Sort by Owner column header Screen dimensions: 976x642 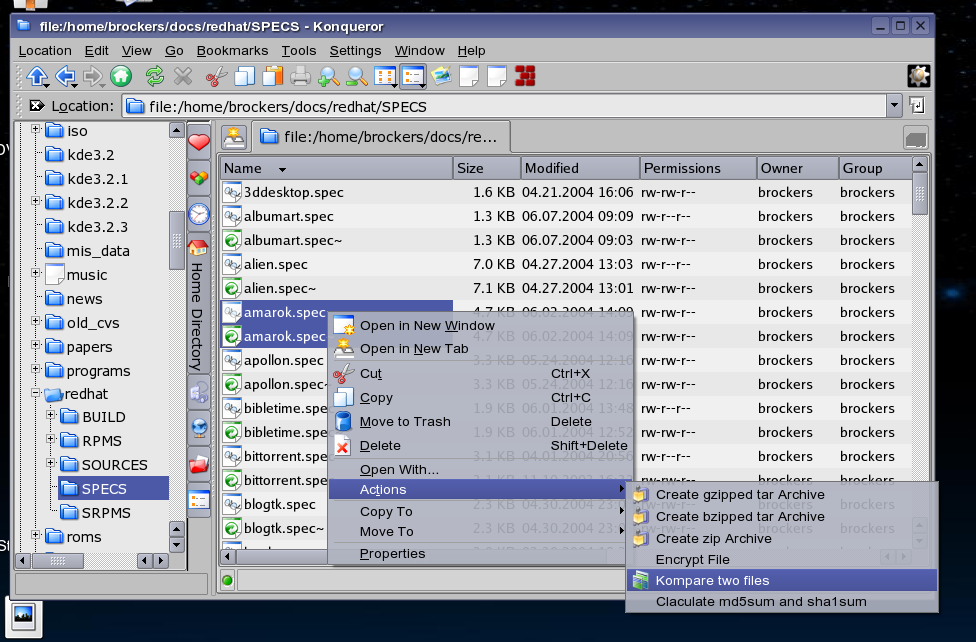(797, 168)
